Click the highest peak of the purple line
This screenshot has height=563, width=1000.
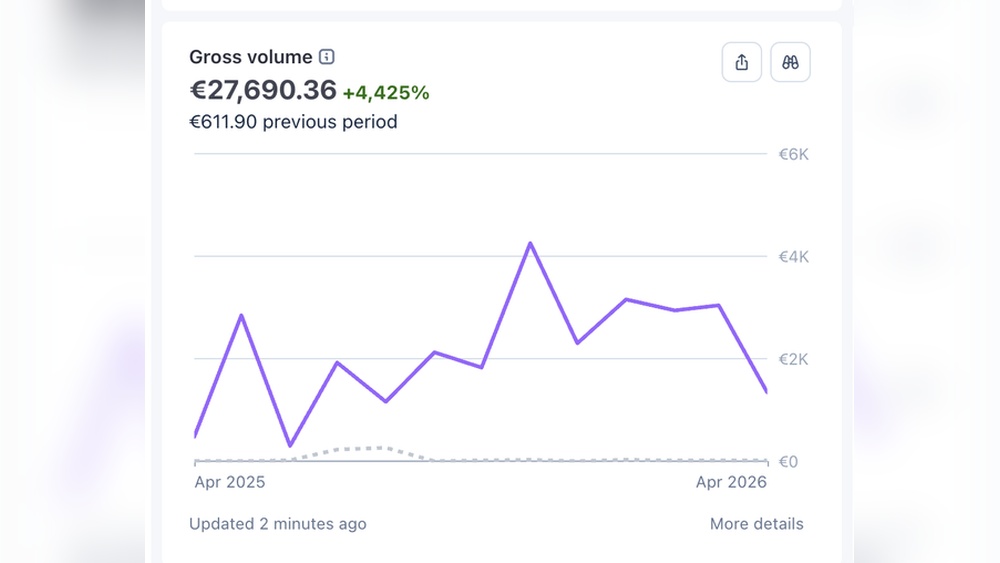530,244
